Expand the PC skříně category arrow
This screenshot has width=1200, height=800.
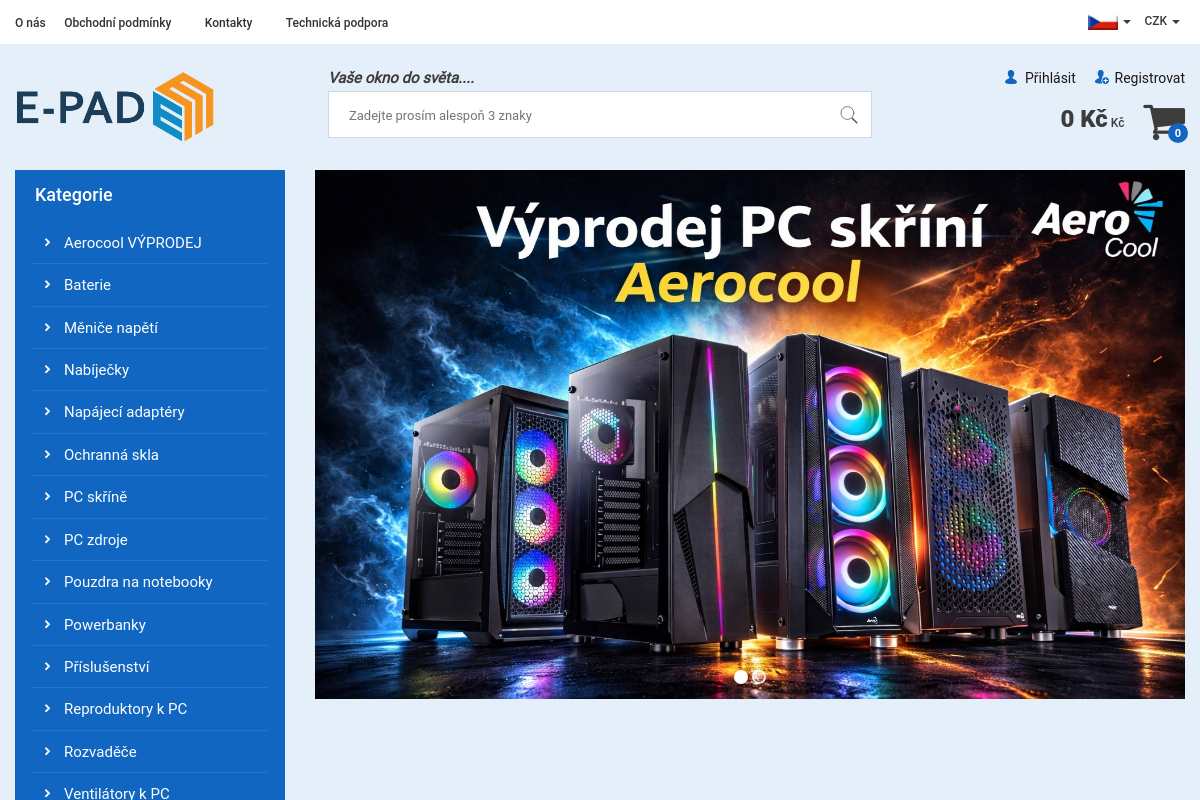click(47, 497)
